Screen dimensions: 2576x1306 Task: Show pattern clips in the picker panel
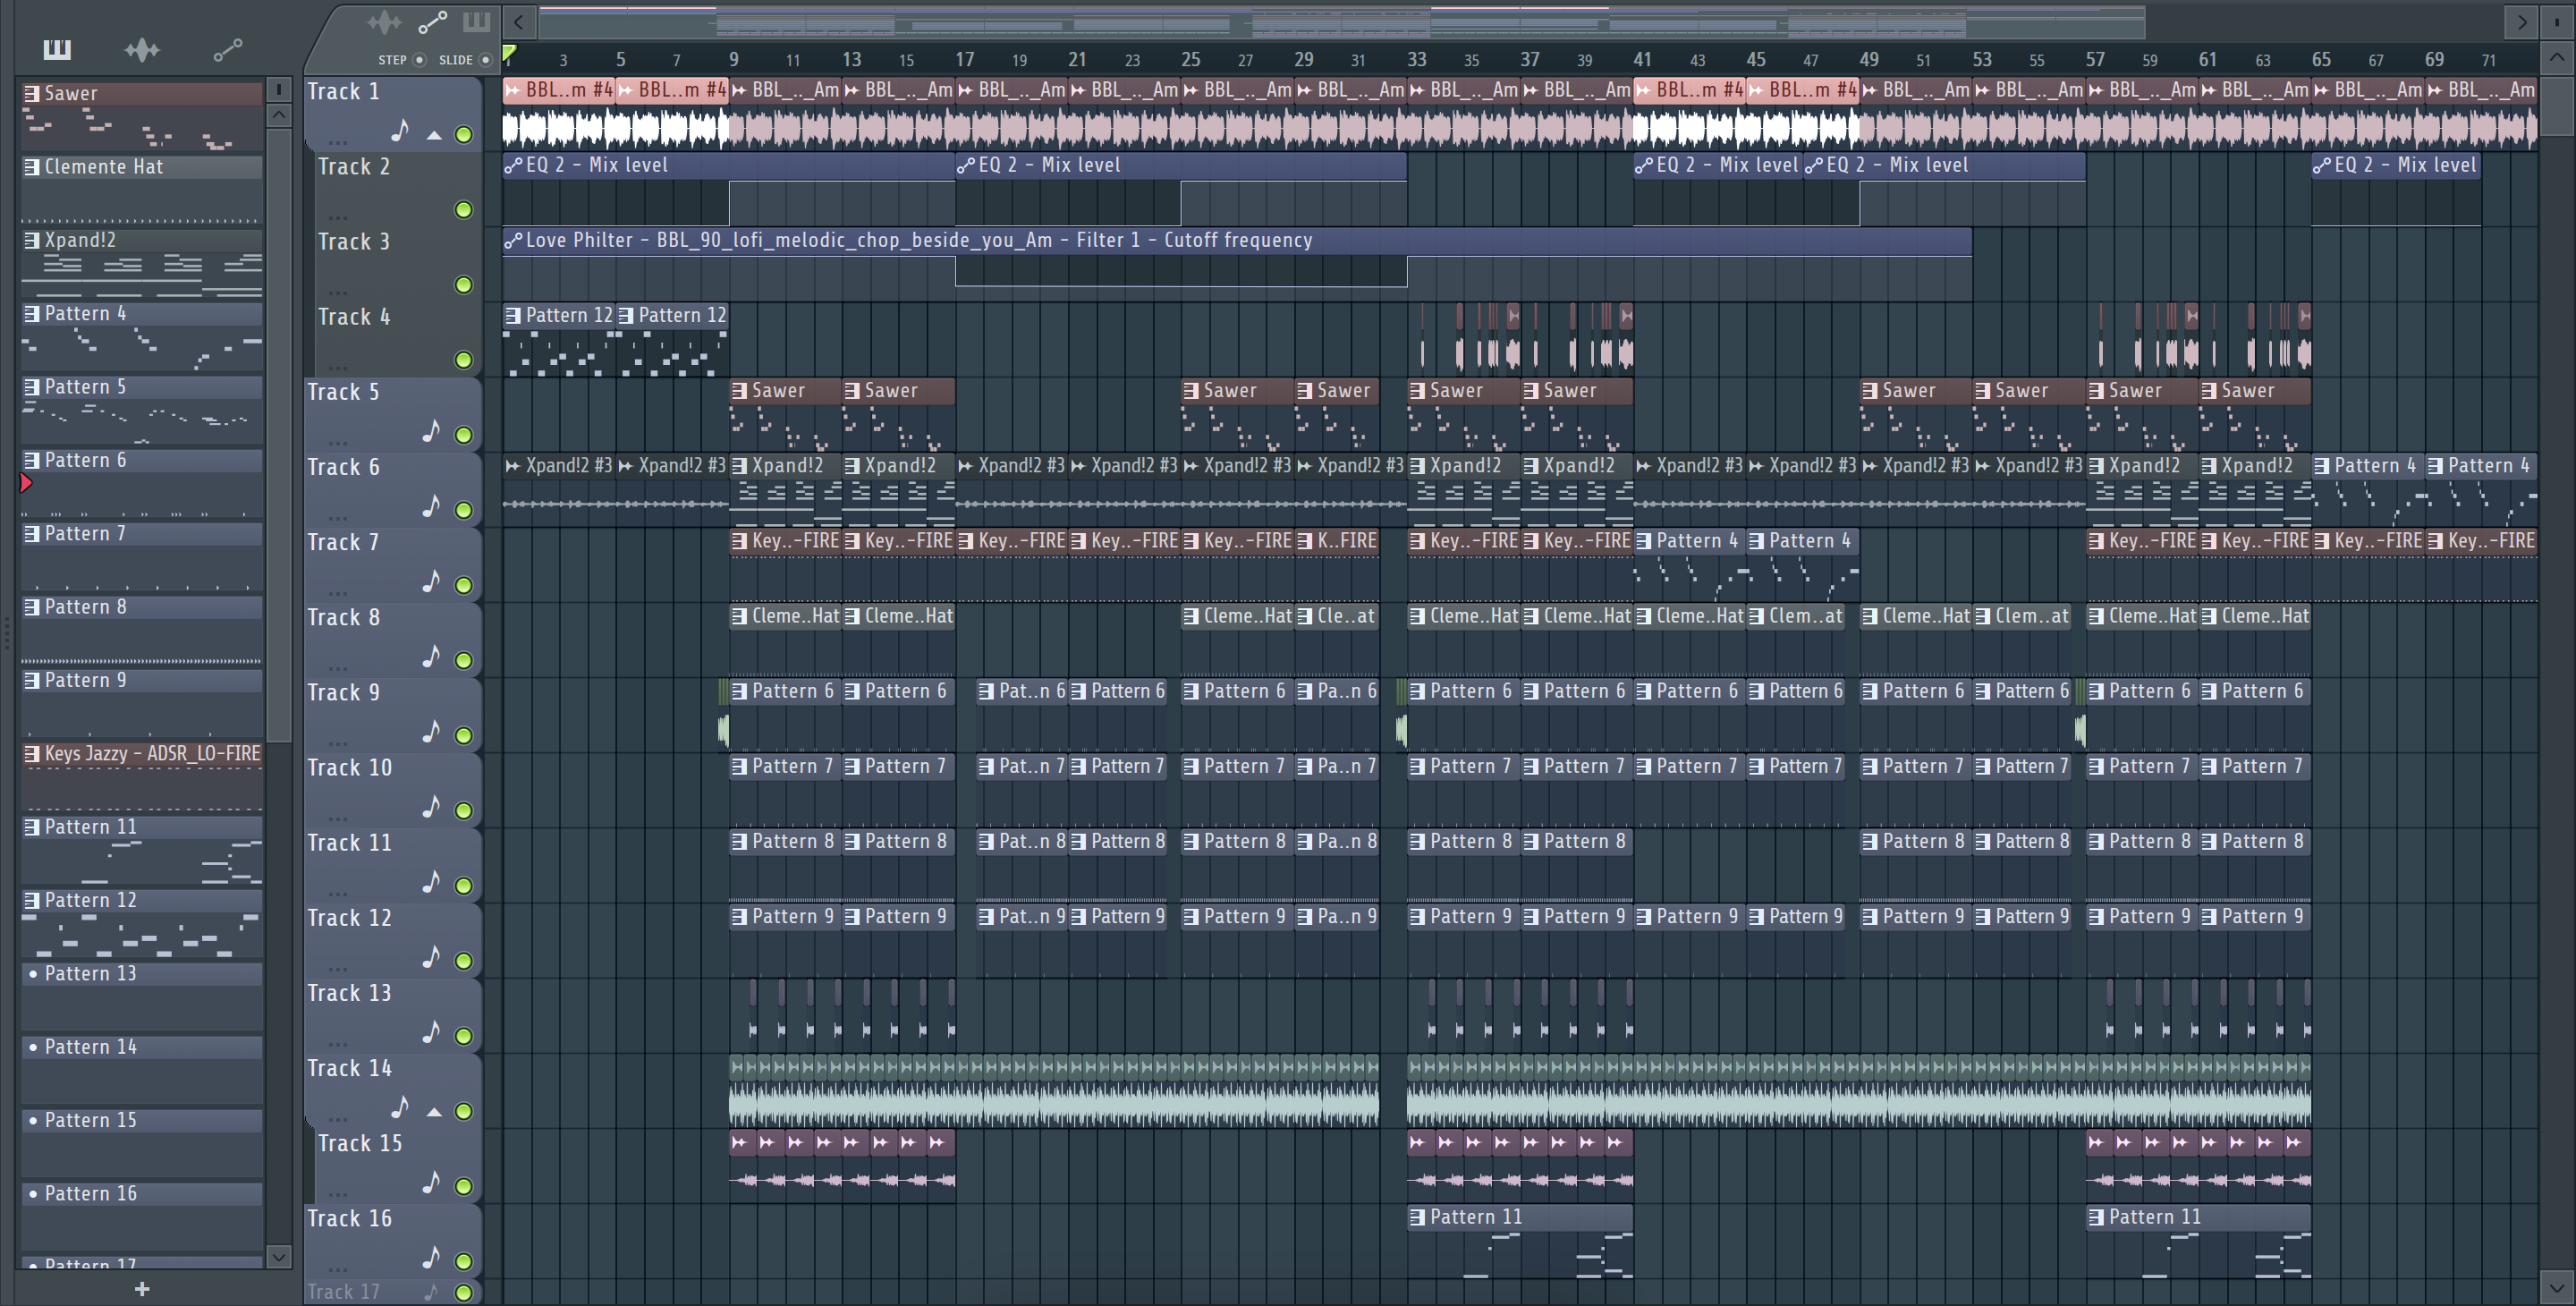pos(57,49)
